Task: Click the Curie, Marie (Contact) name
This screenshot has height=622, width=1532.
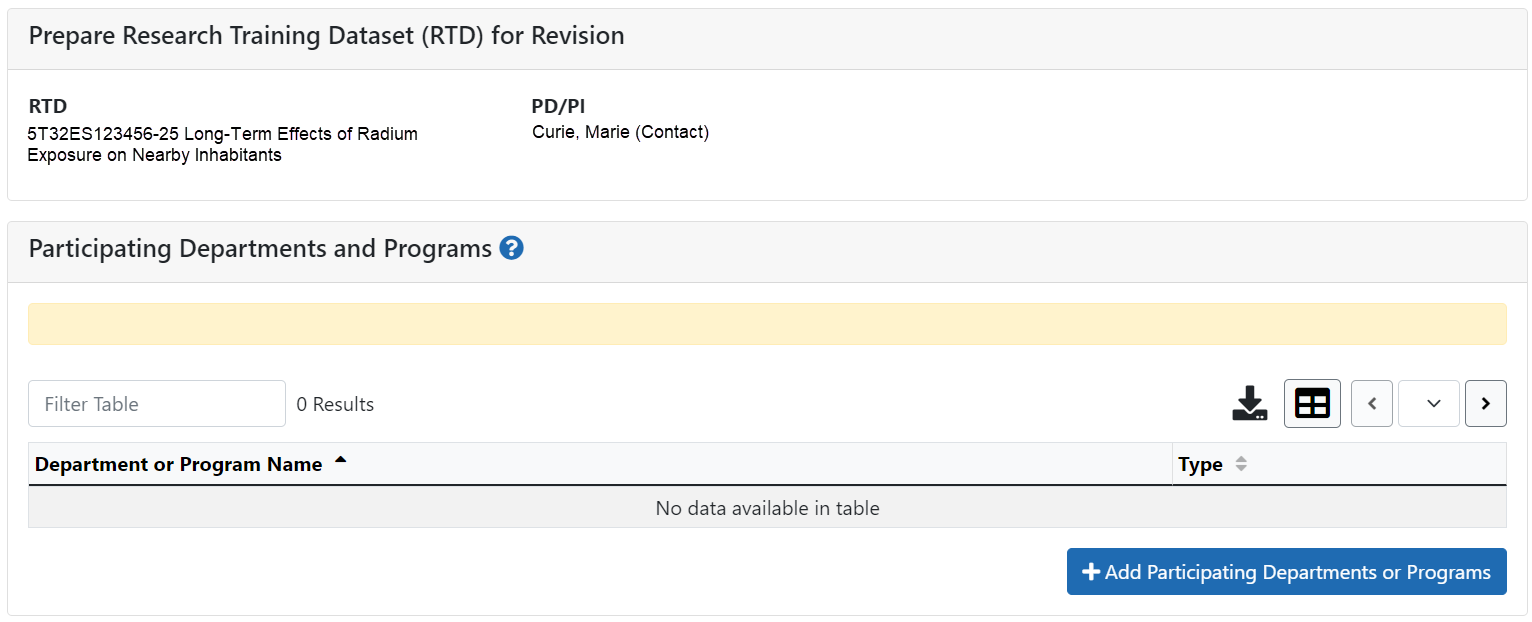Action: coord(620,132)
